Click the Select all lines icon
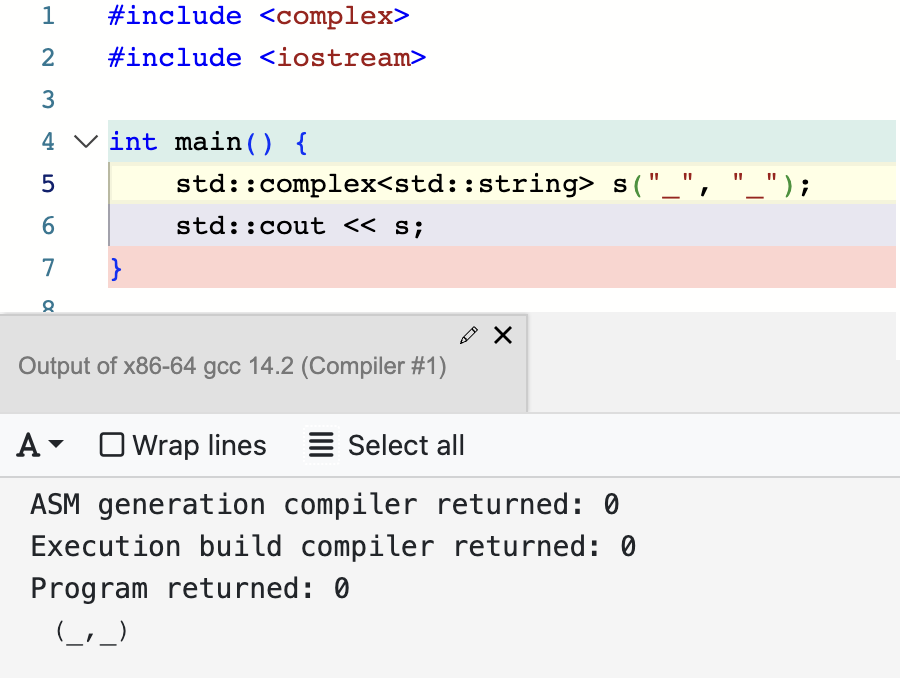900x678 pixels. (x=321, y=445)
